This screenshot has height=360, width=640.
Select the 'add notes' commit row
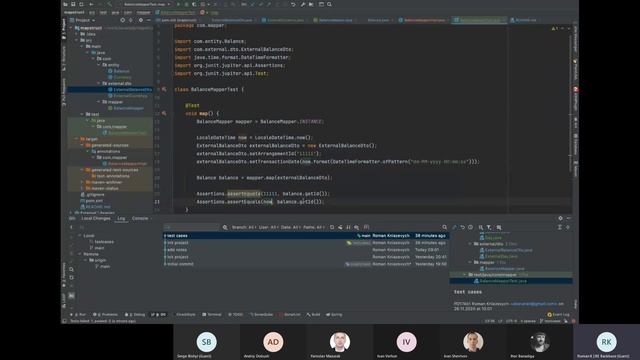306,250
